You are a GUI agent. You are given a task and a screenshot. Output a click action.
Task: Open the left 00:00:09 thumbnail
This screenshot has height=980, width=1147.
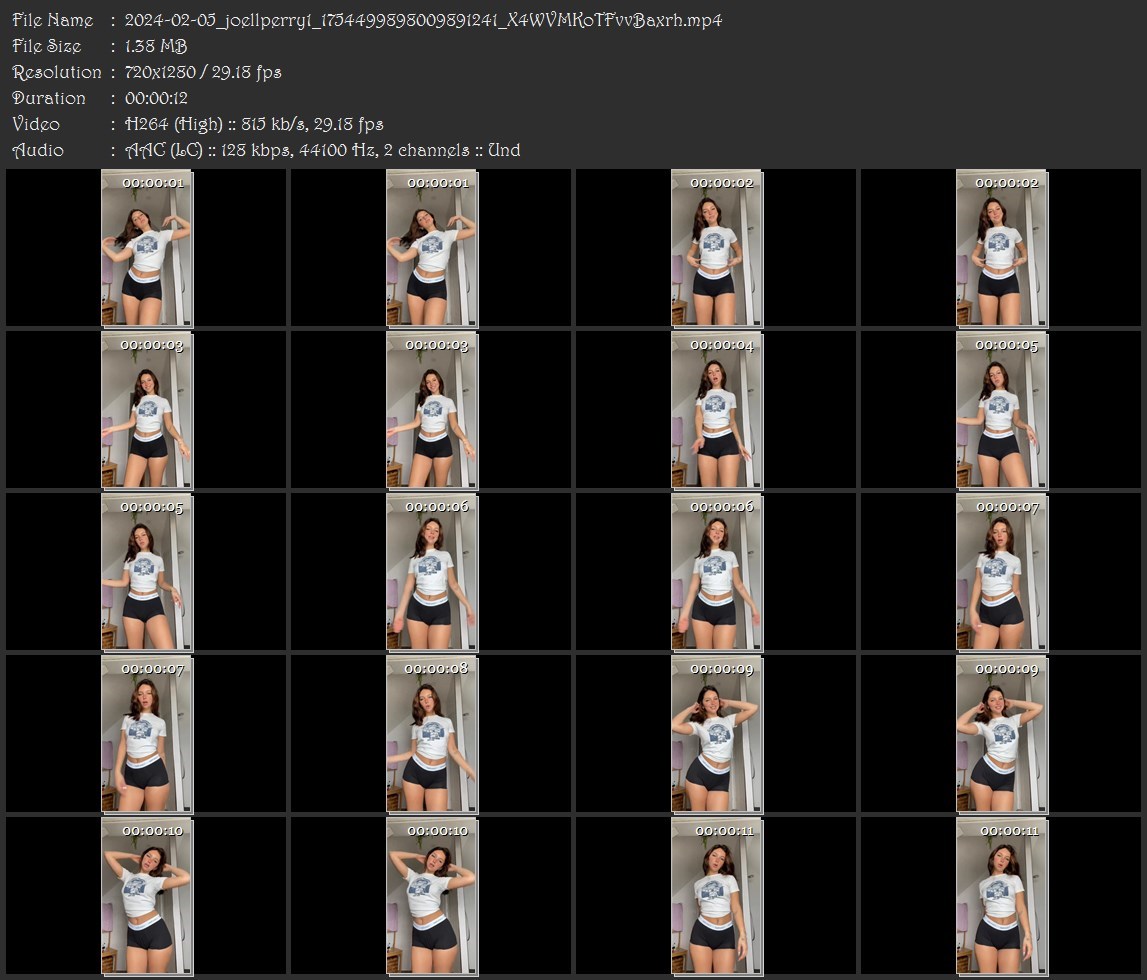pyautogui.click(x=717, y=734)
